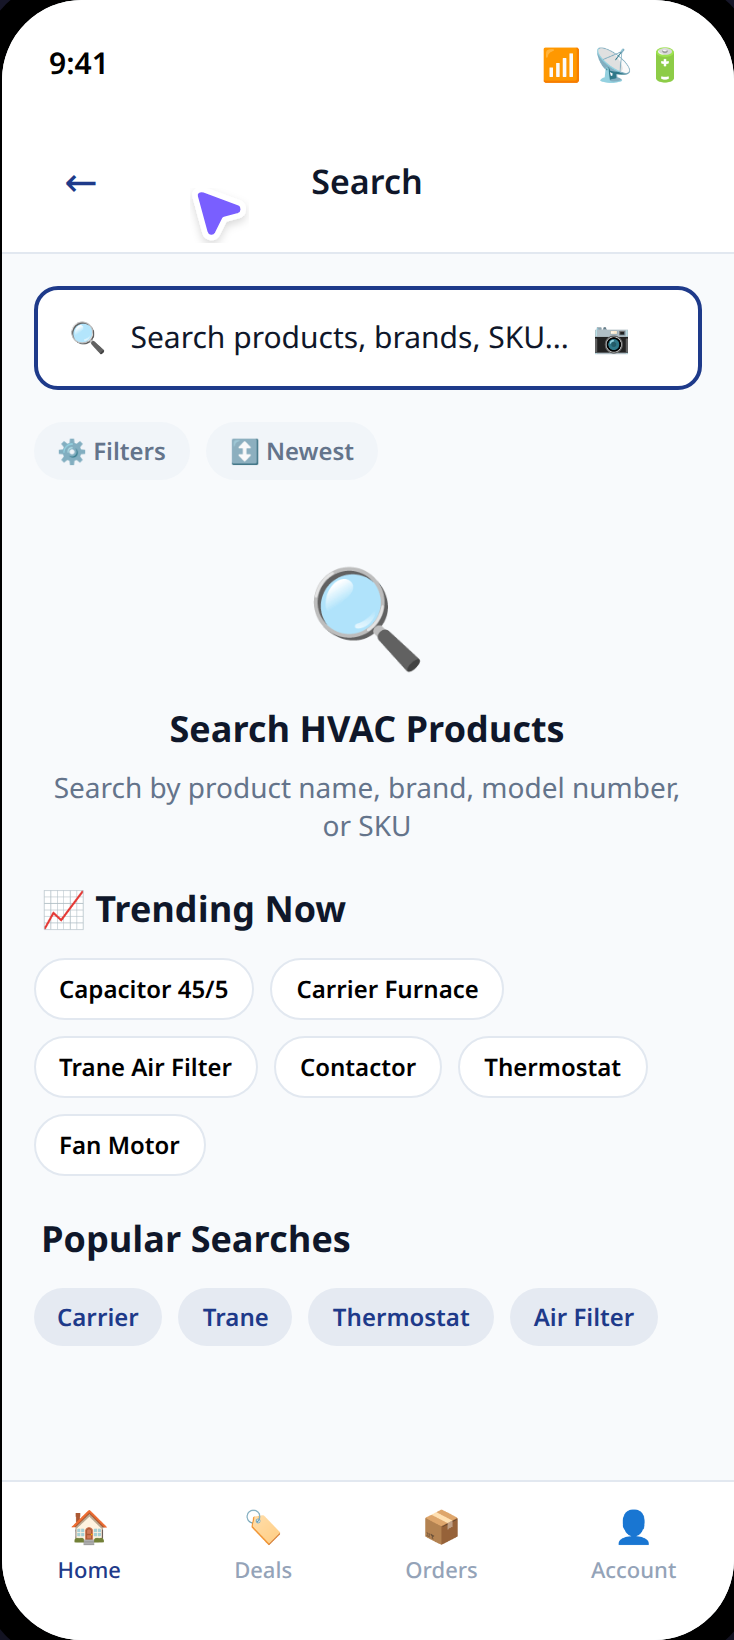Click the magnifying glass icon in search bar

[x=87, y=337]
